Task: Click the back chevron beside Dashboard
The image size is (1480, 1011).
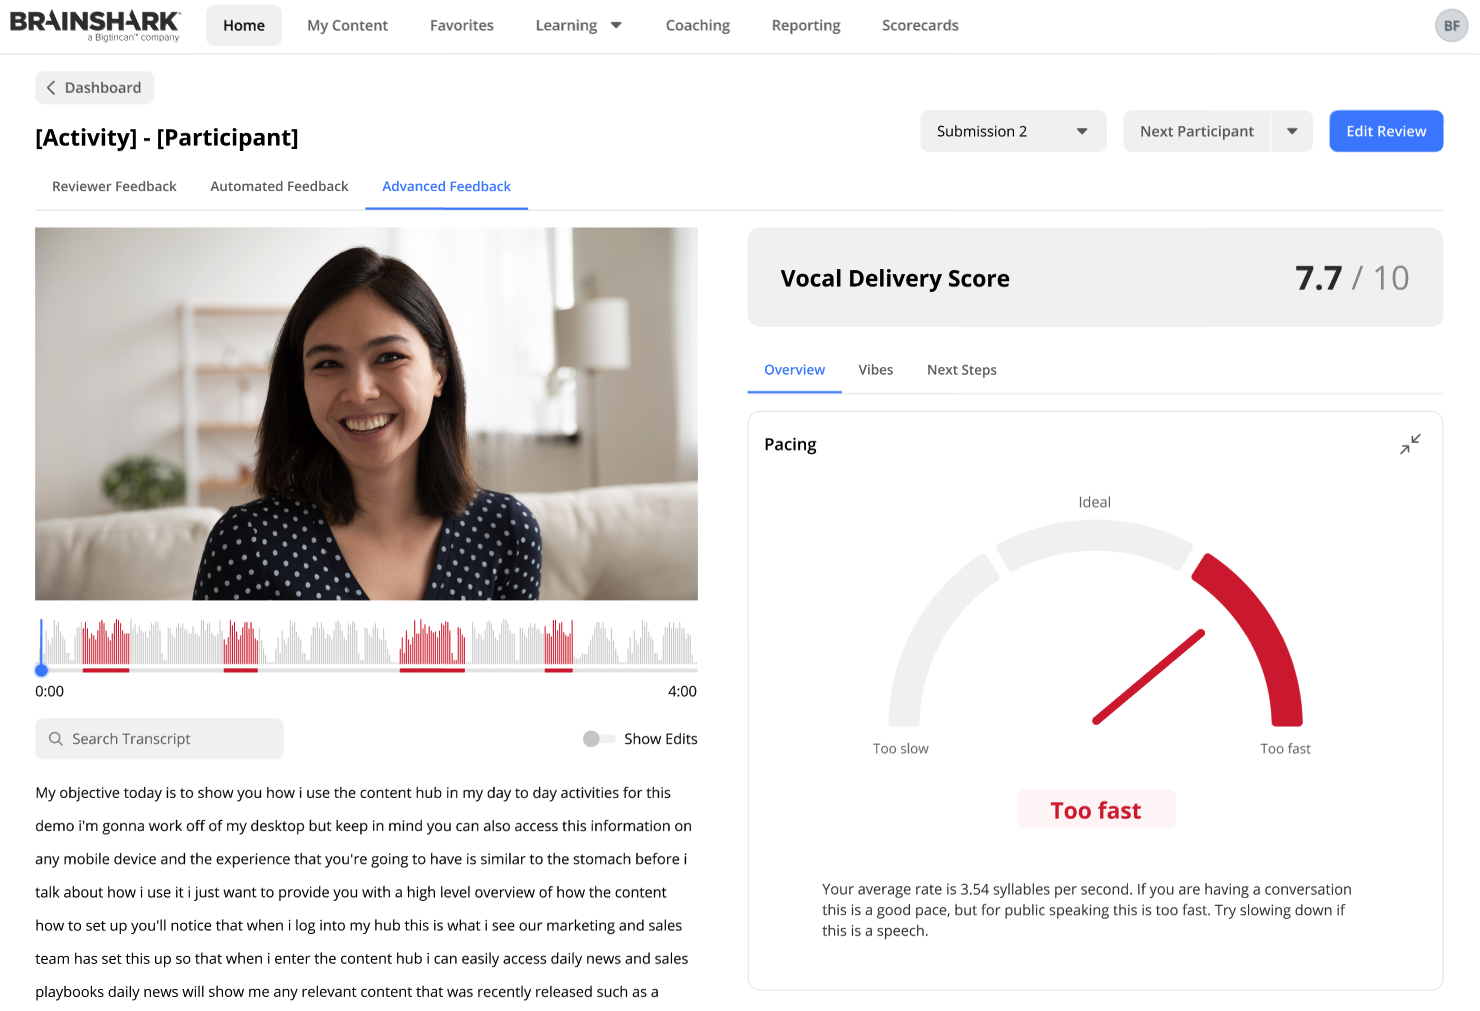Action: [x=51, y=88]
